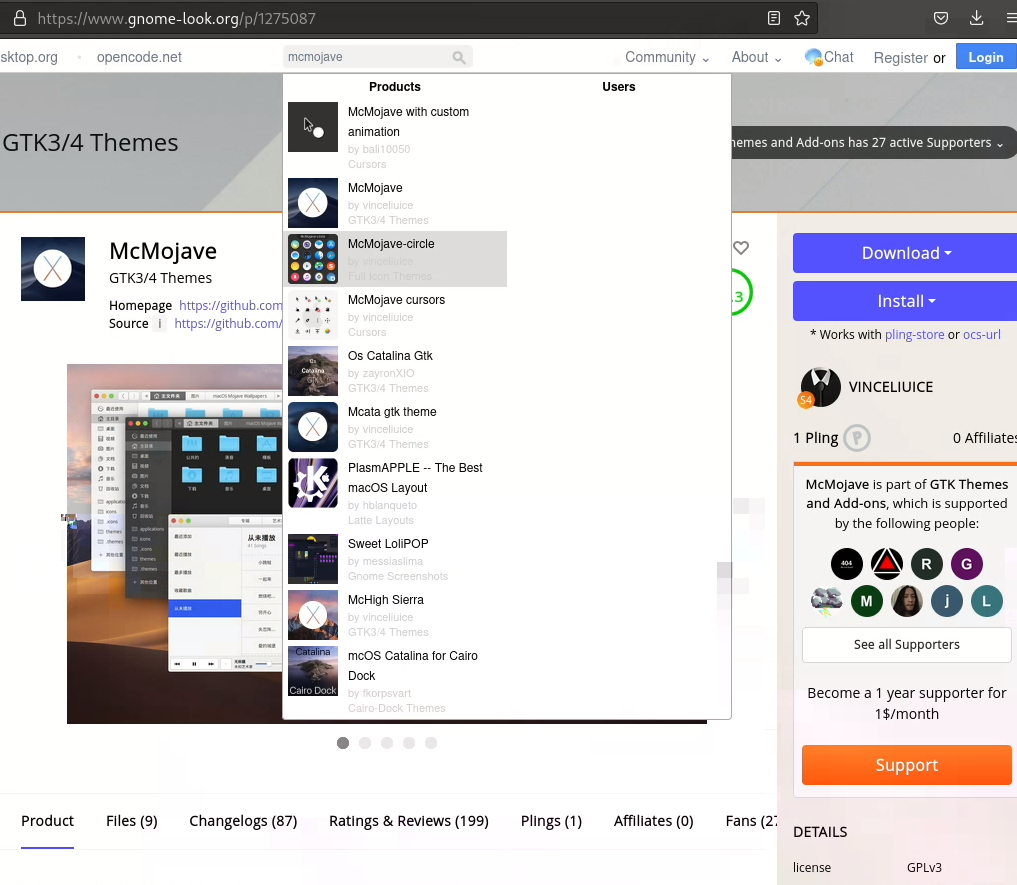Viewport: 1017px width, 885px height.
Task: Click See all Supporters button
Action: click(x=907, y=644)
